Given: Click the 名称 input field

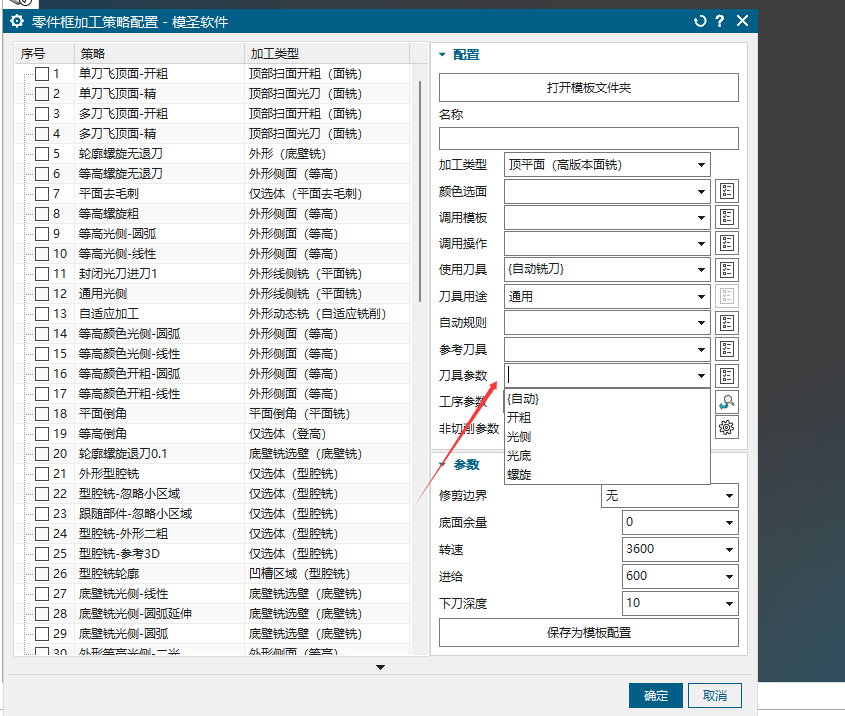Looking at the screenshot, I should click(588, 138).
